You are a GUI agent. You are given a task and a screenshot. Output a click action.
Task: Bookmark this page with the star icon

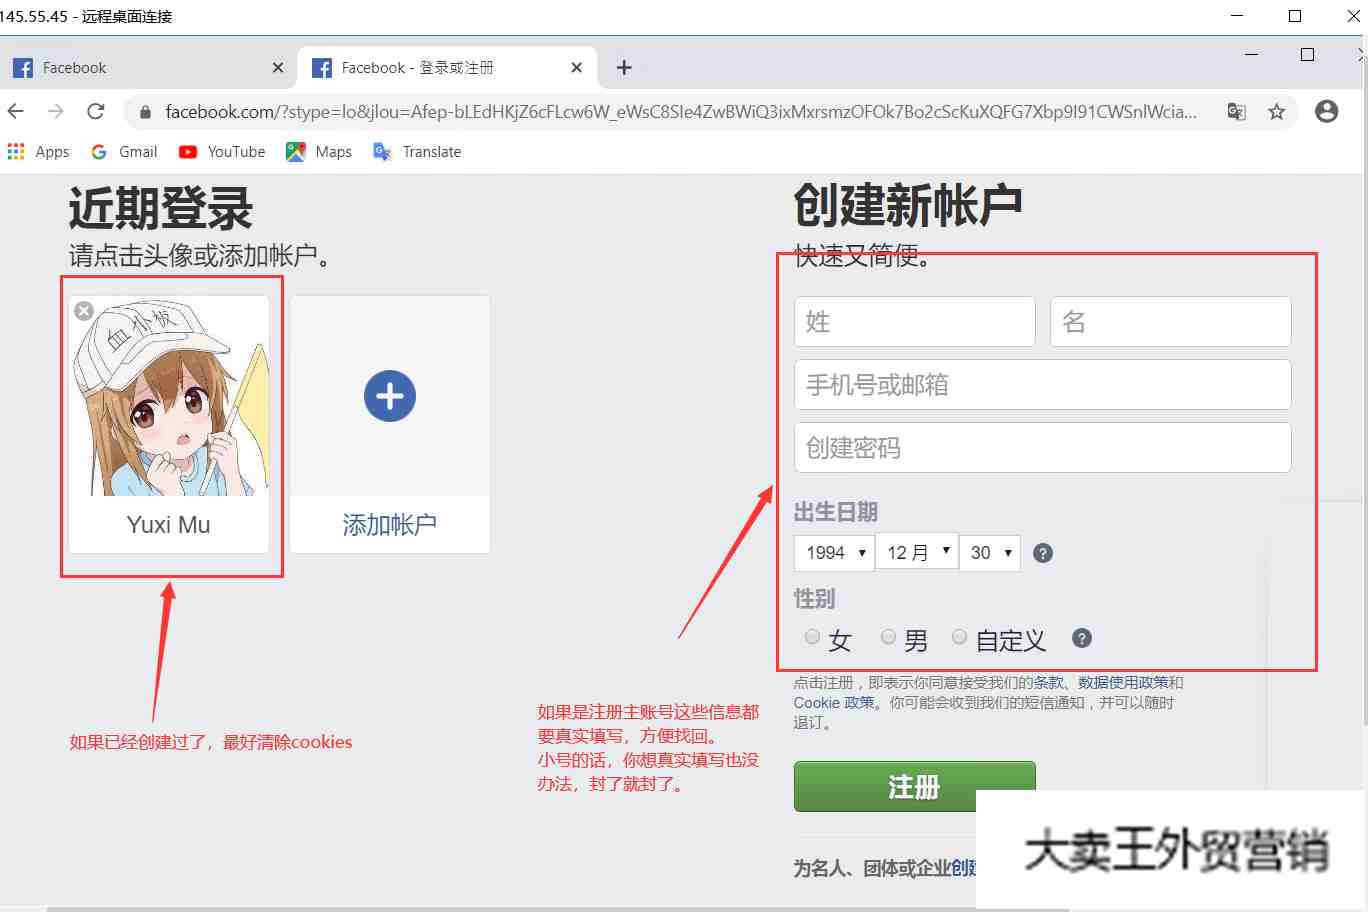(1277, 112)
